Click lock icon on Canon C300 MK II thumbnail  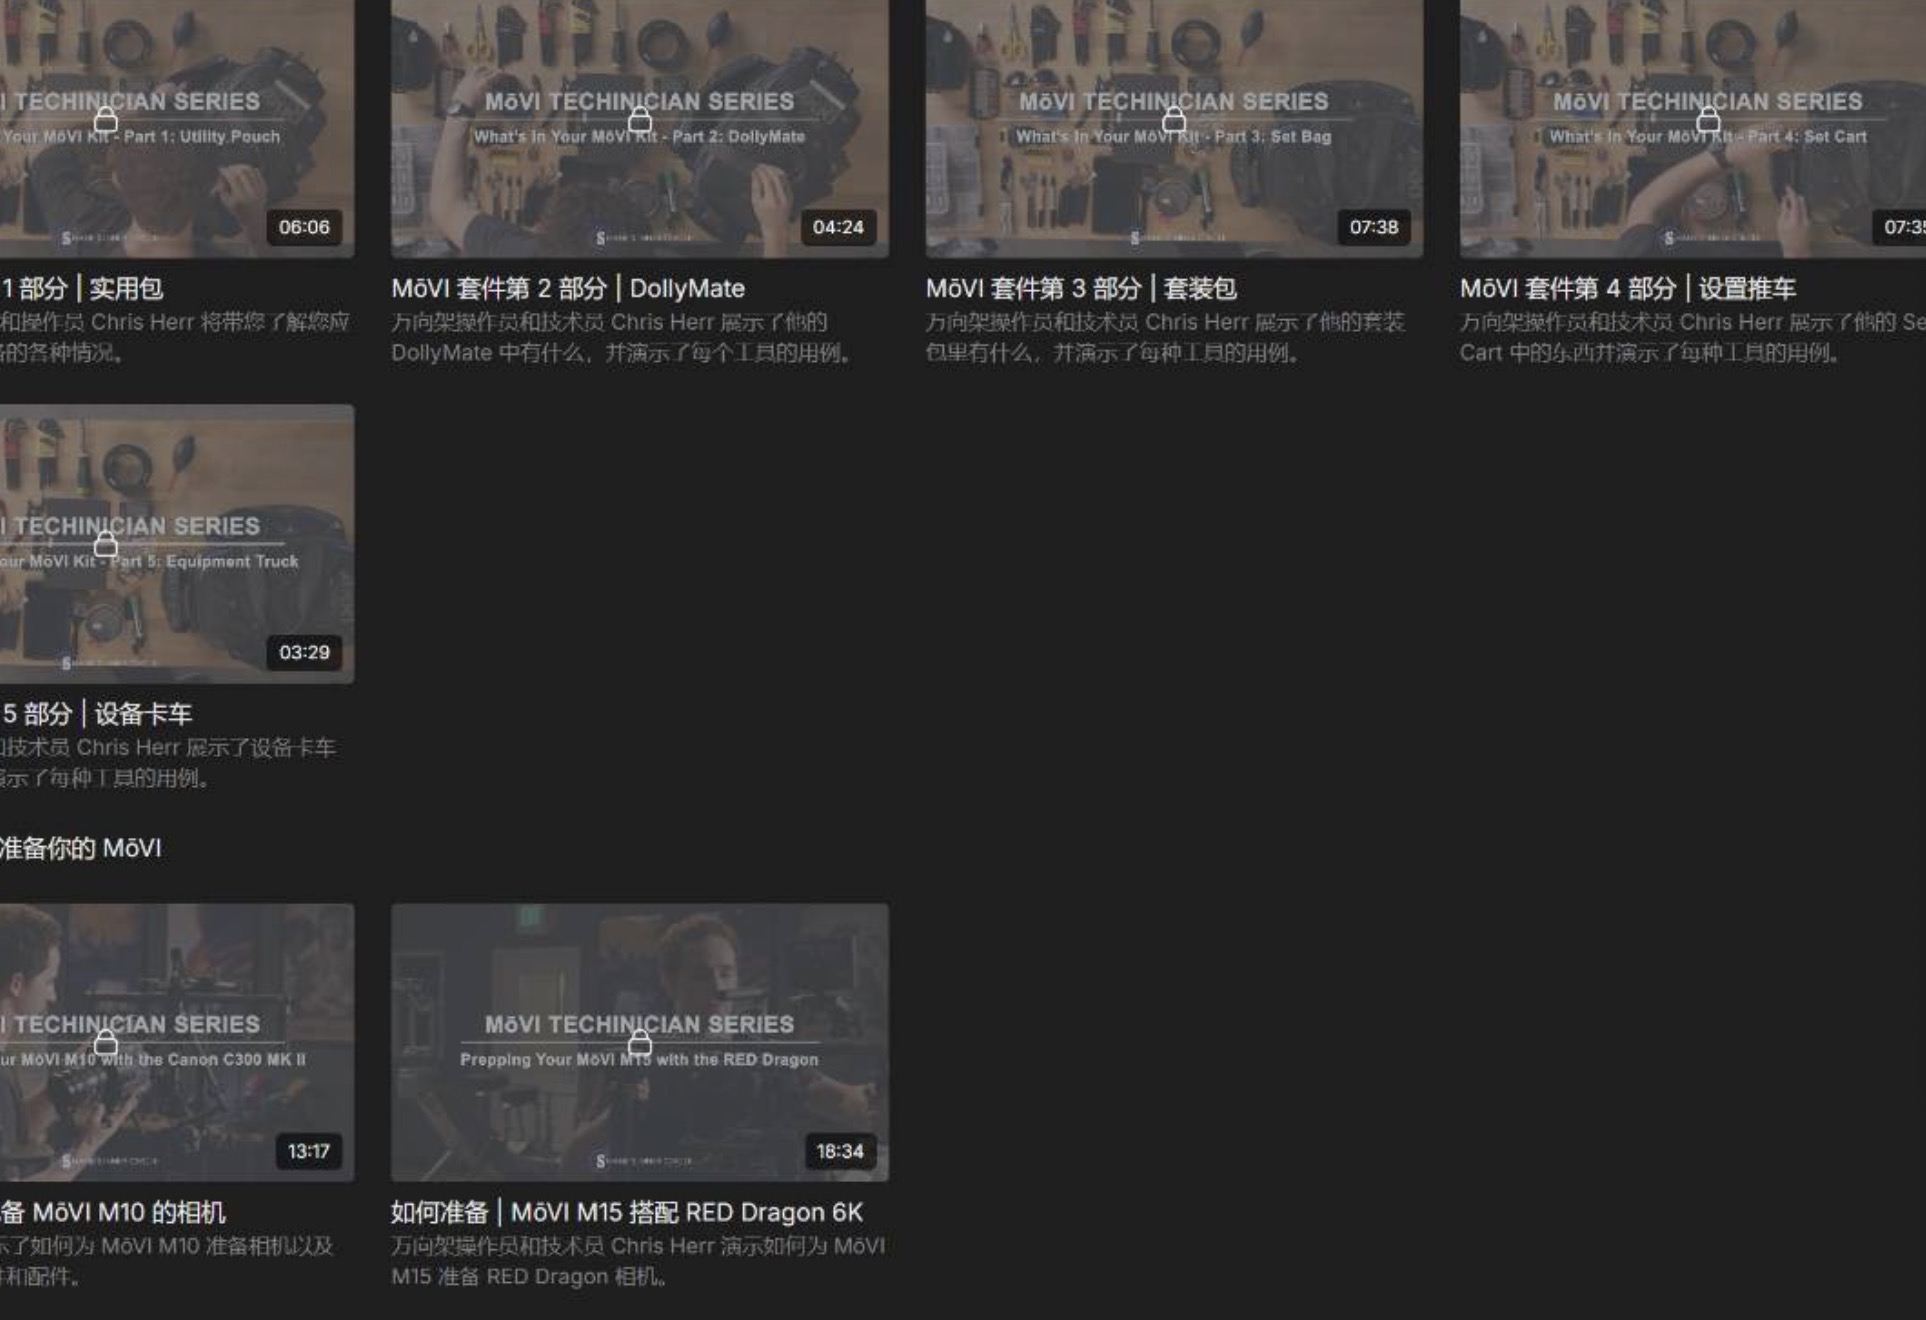coord(105,1044)
